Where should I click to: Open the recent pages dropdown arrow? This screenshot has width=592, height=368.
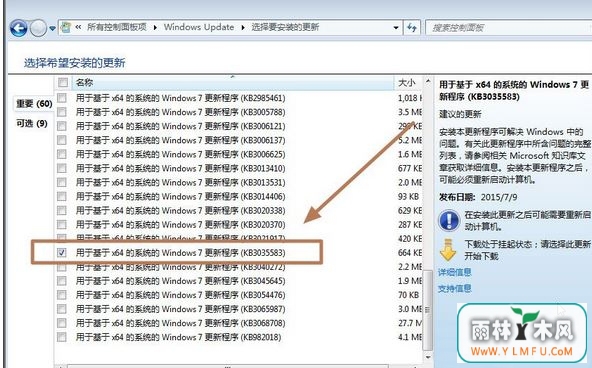coord(52,28)
